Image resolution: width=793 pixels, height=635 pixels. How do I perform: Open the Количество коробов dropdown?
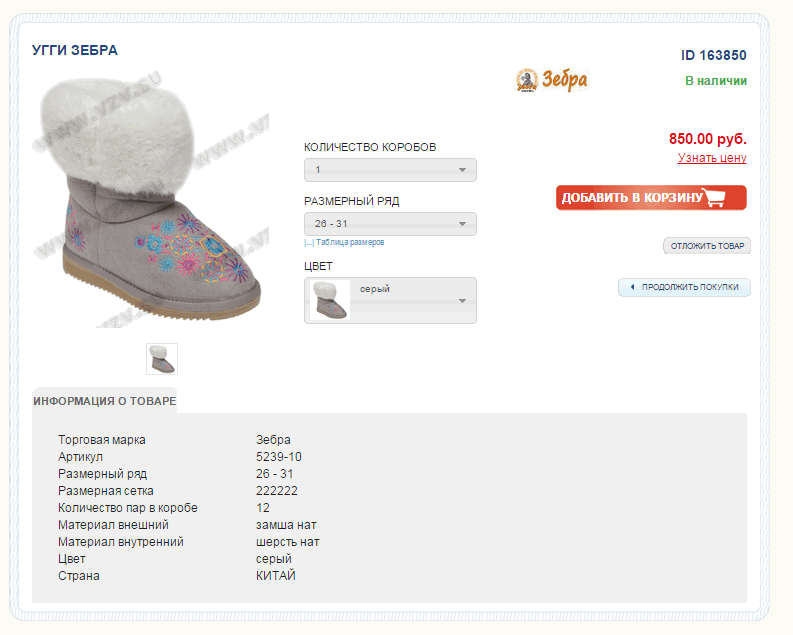(x=390, y=170)
